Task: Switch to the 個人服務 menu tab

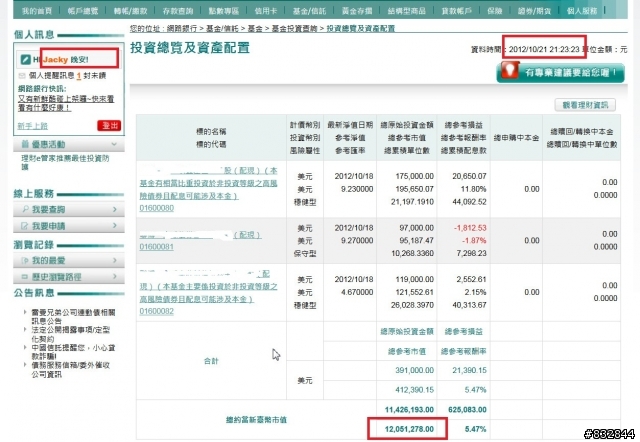Action: pyautogui.click(x=608, y=9)
